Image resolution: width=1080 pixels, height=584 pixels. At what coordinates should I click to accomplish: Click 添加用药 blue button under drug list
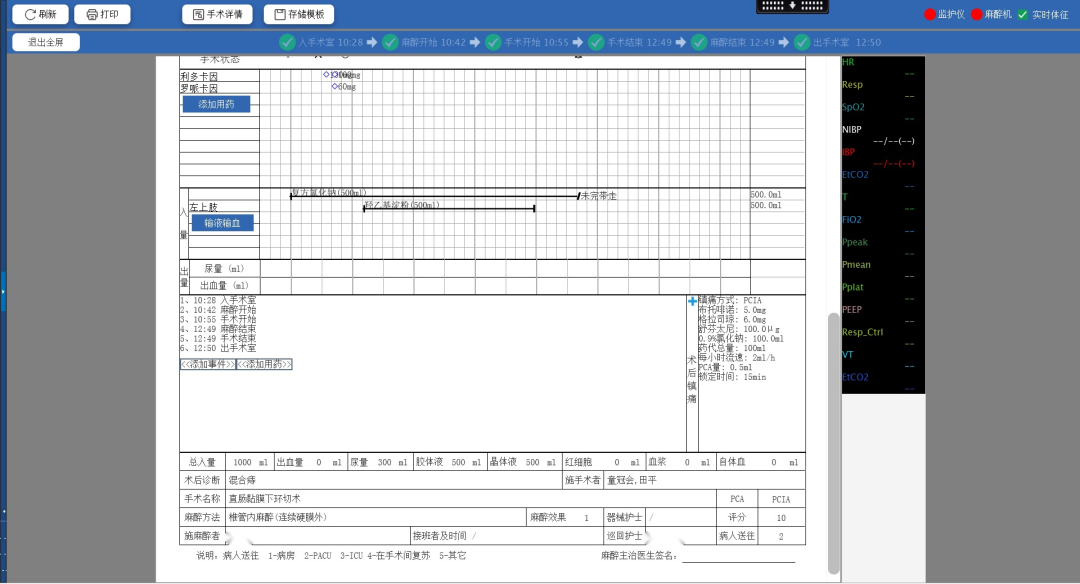coord(216,104)
